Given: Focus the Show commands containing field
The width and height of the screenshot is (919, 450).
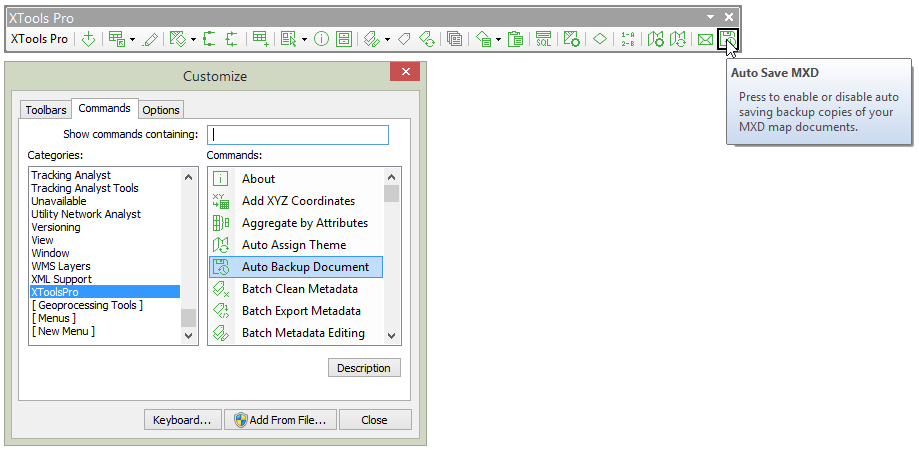Looking at the screenshot, I should (298, 134).
